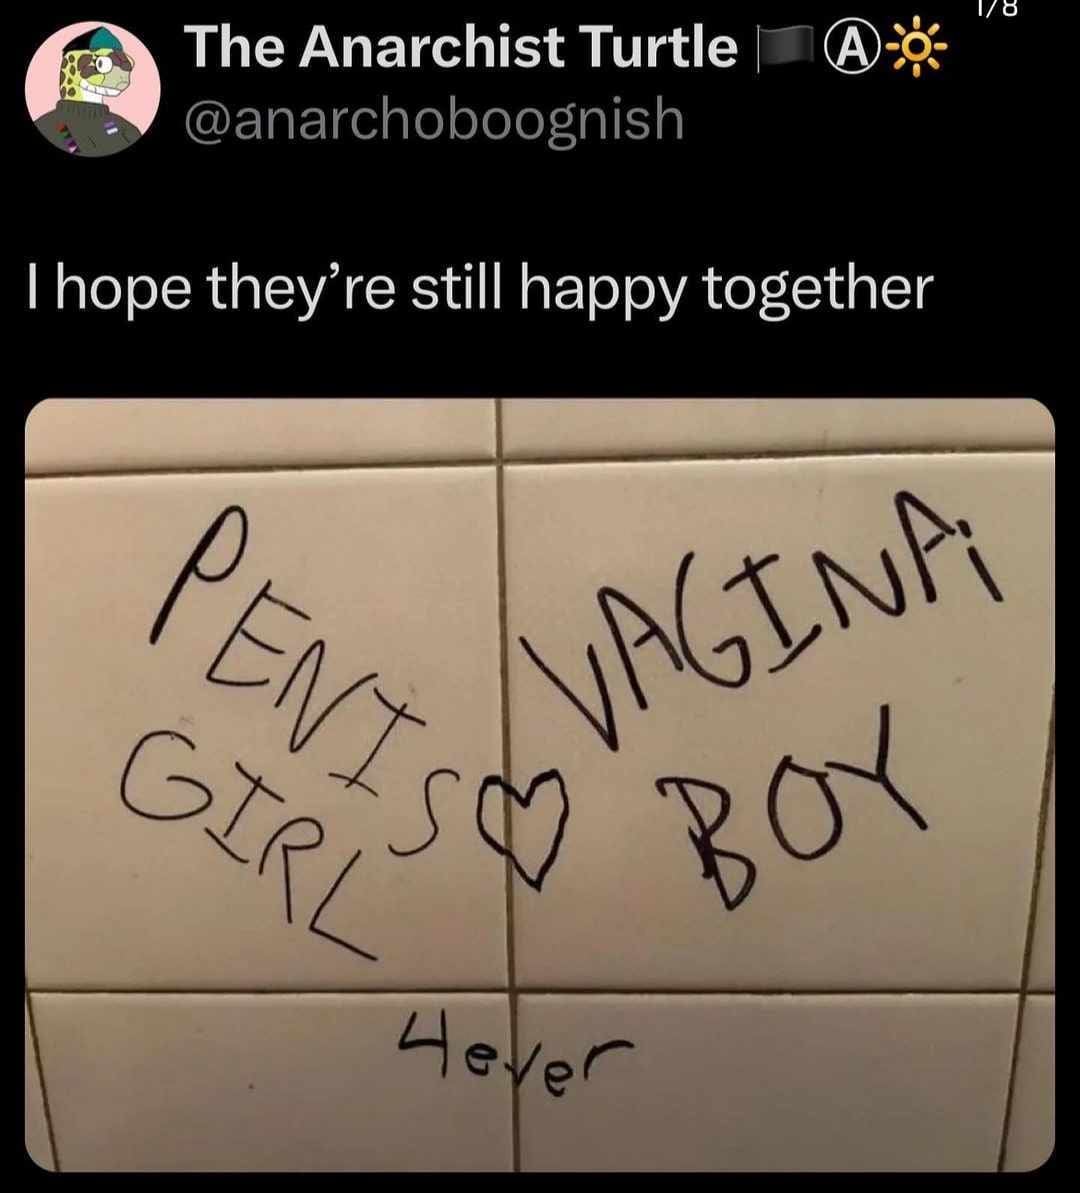Open the @anarchoboognish handle
Image resolution: width=1080 pixels, height=1193 pixels.
click(434, 119)
